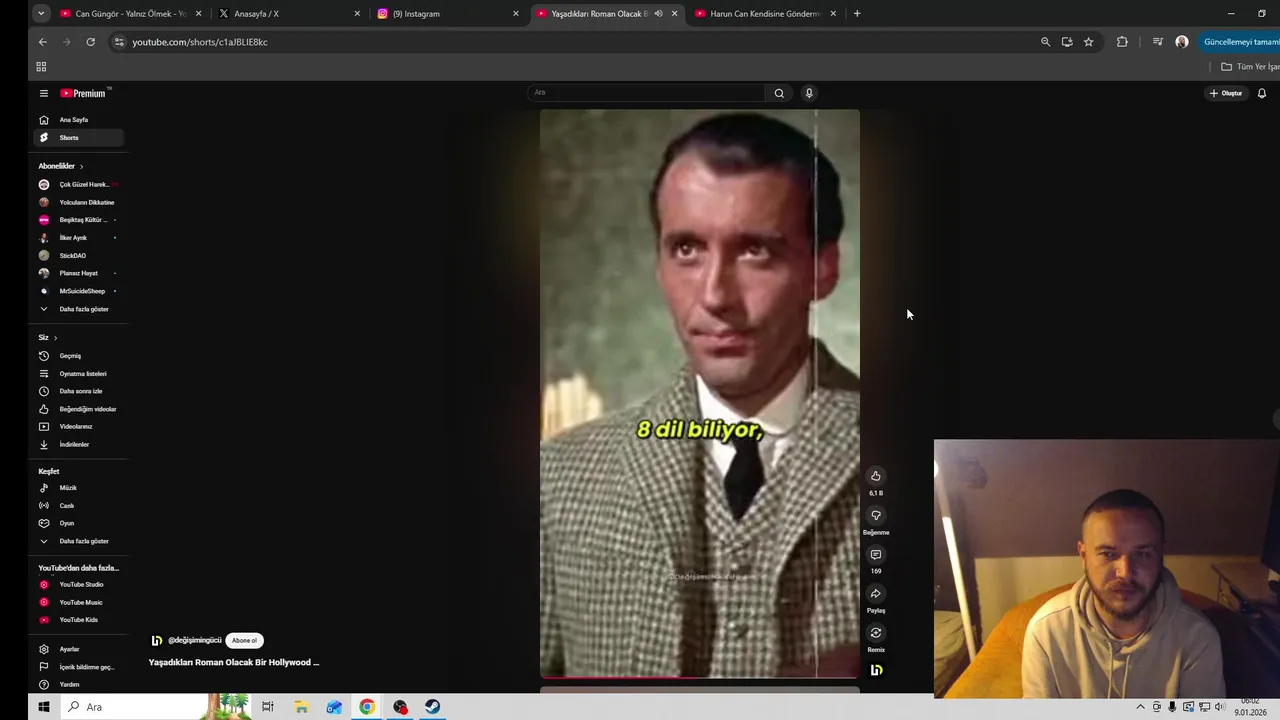Click the address bar URL
This screenshot has height=720, width=1280.
200,42
